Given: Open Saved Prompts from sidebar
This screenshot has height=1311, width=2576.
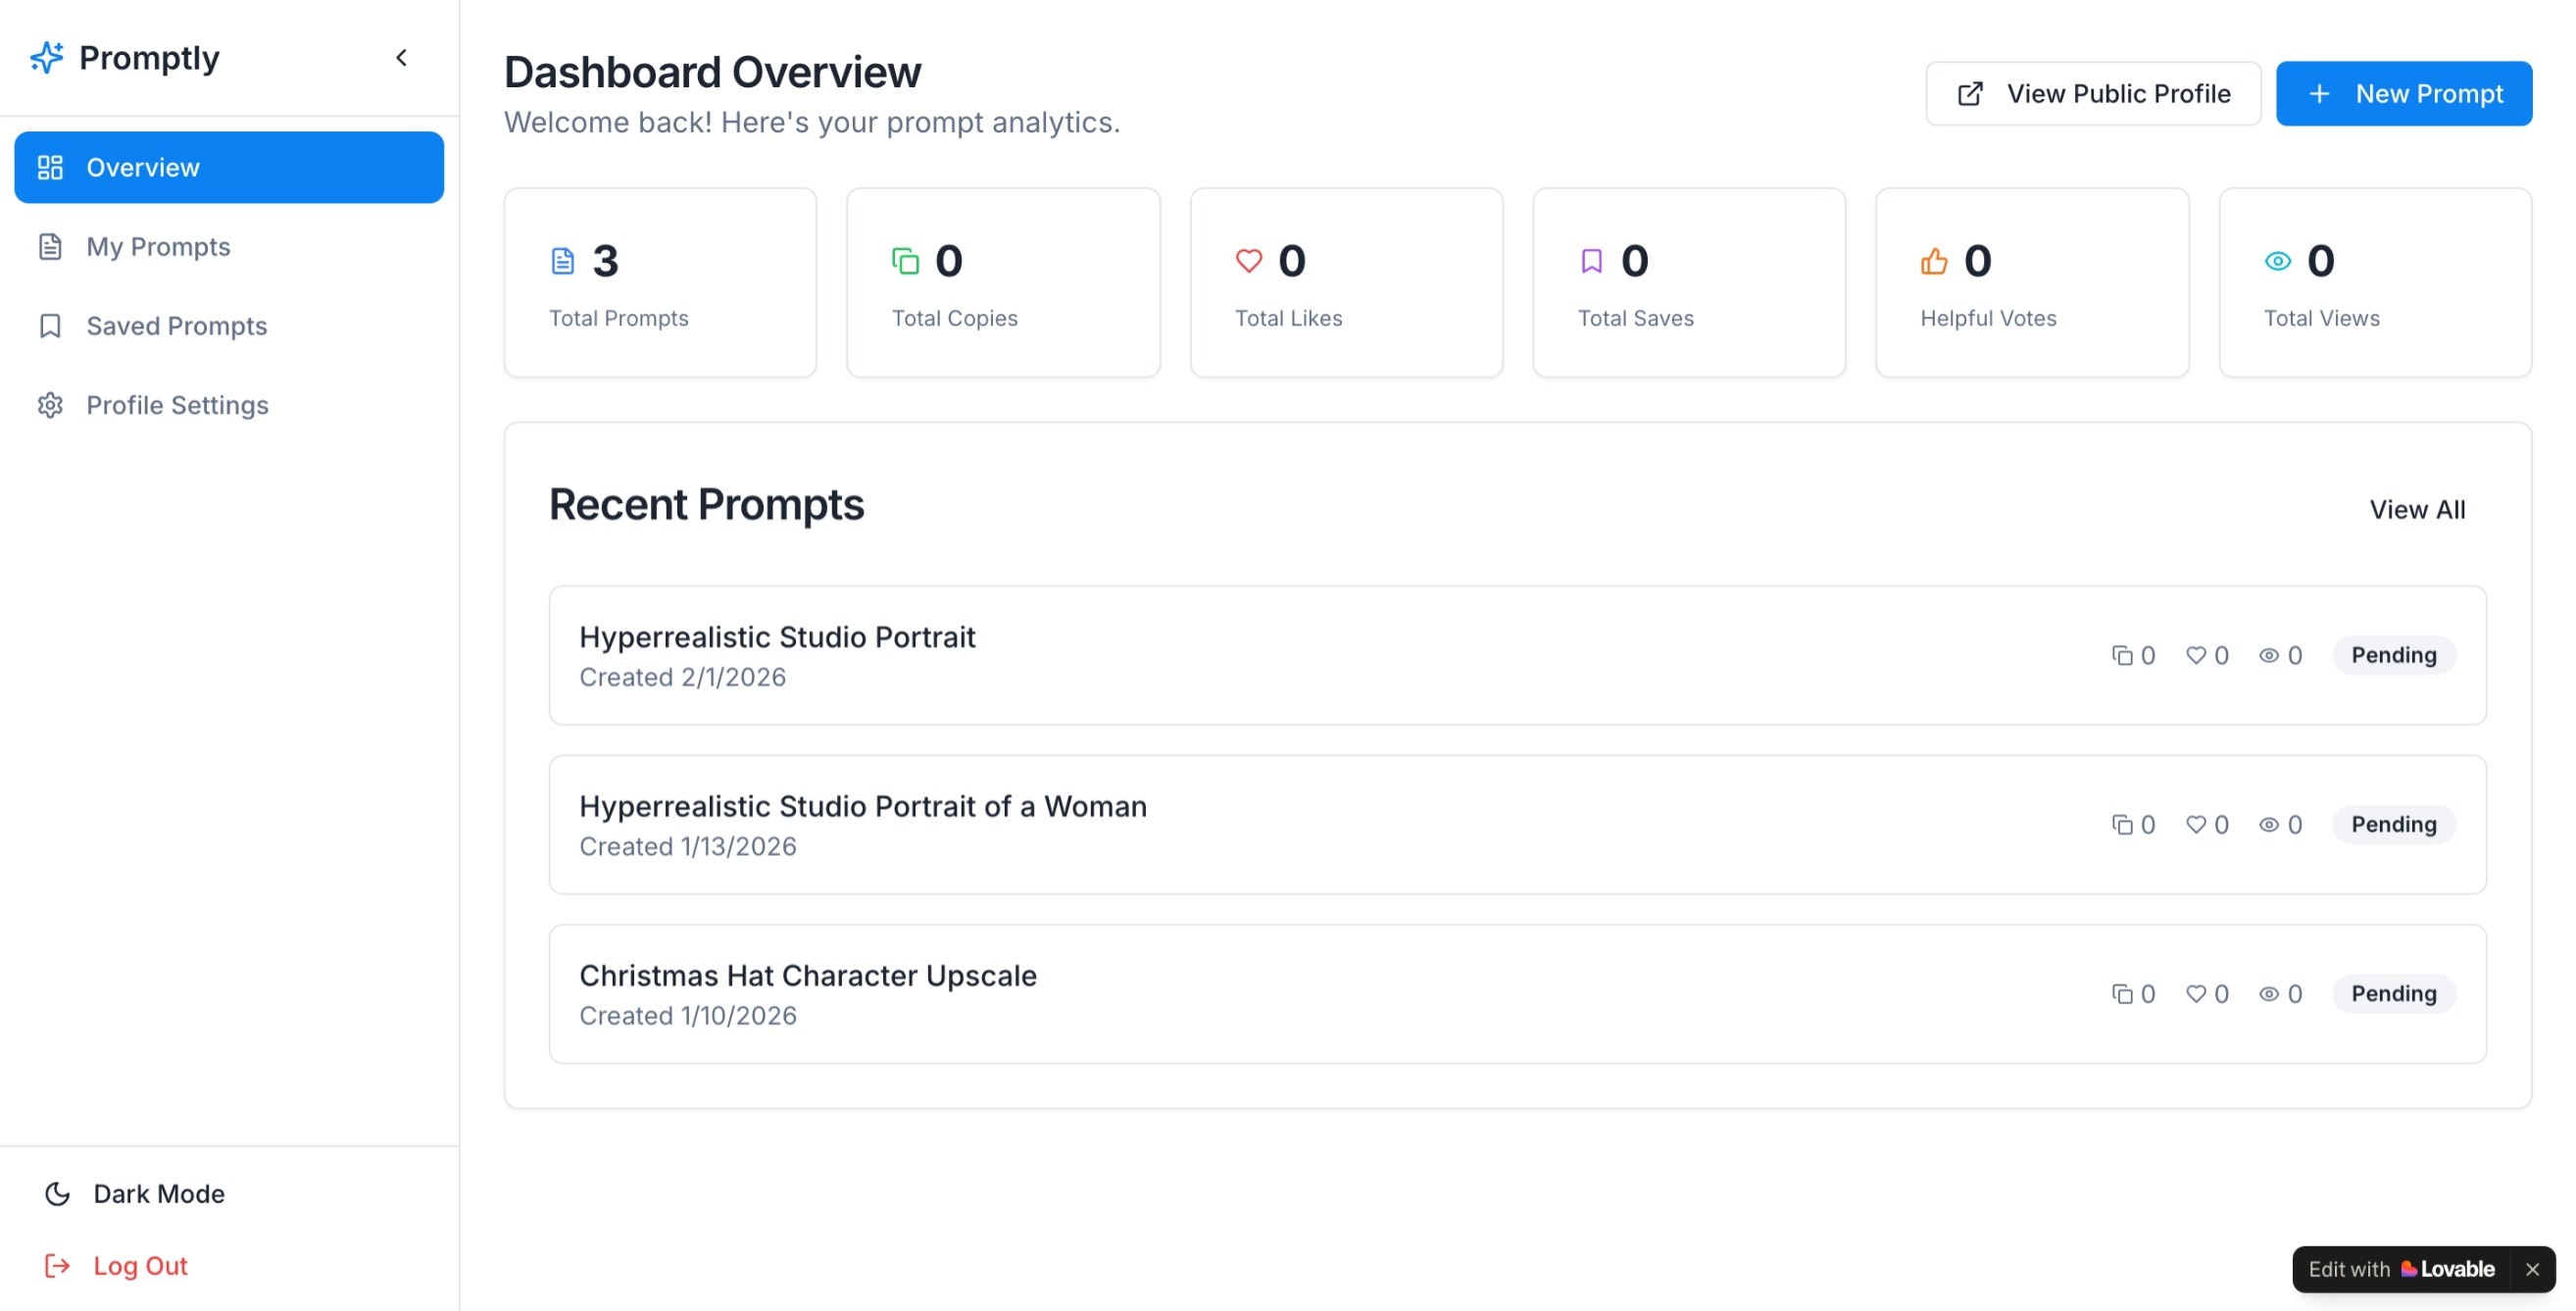Looking at the screenshot, I should [176, 326].
